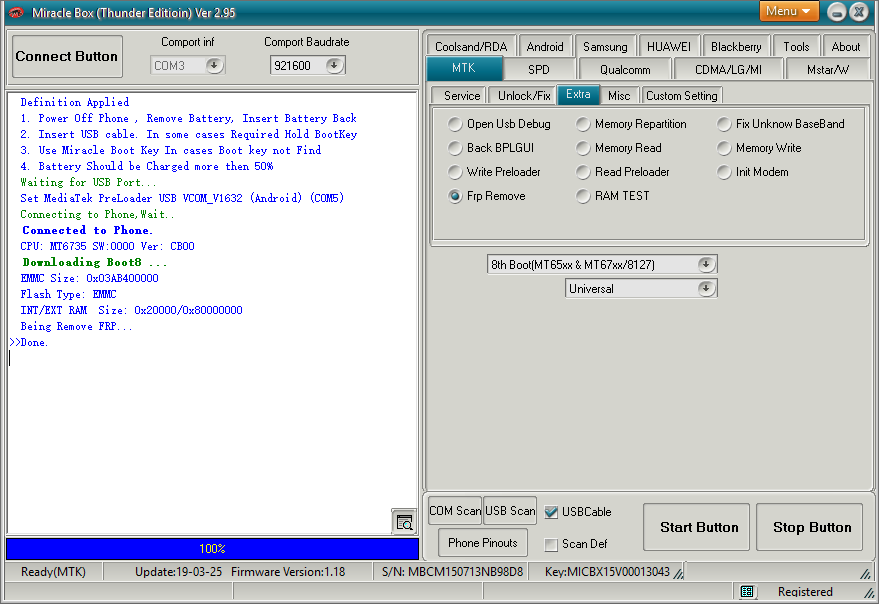879x604 pixels.
Task: Open the Unlock/Fix sub-tab
Action: coord(524,96)
